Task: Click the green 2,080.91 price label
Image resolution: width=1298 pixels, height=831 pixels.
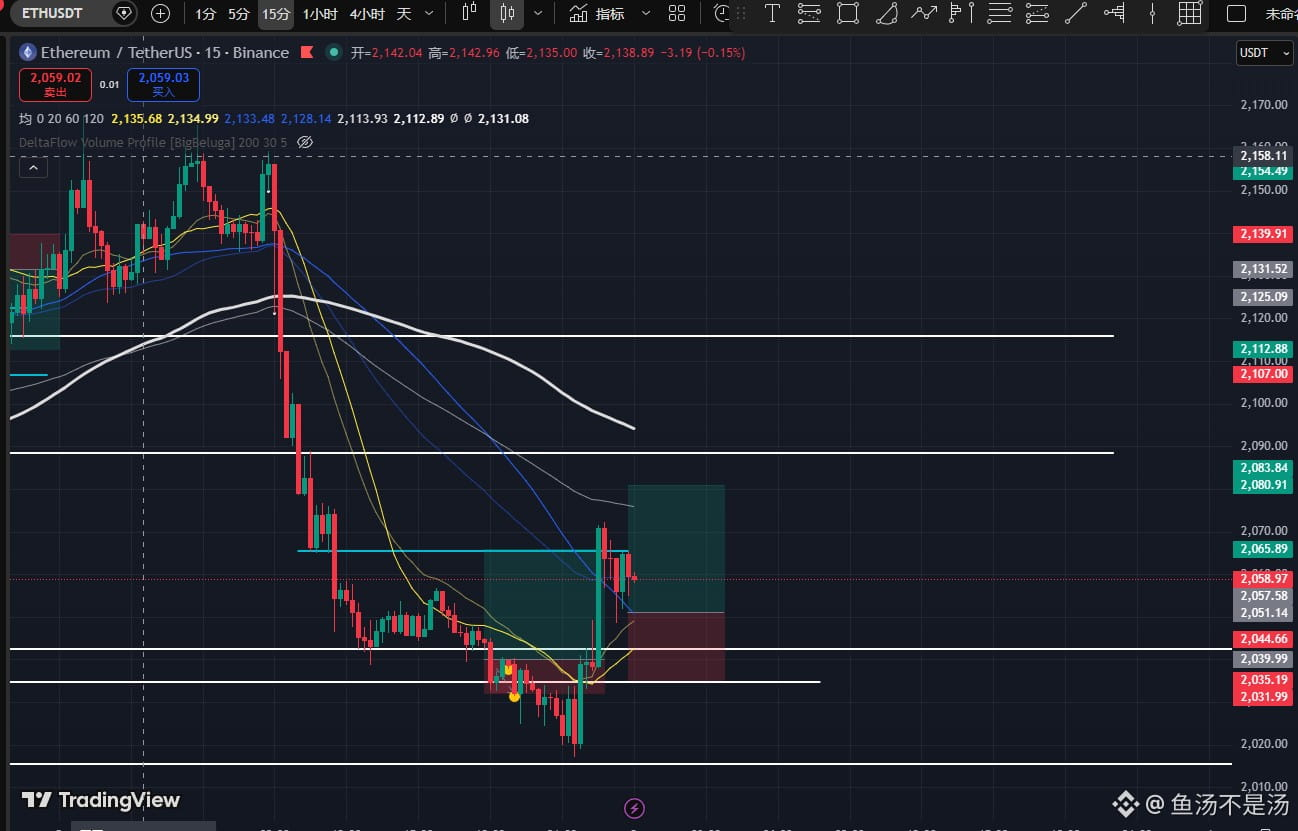Action: tap(1263, 485)
